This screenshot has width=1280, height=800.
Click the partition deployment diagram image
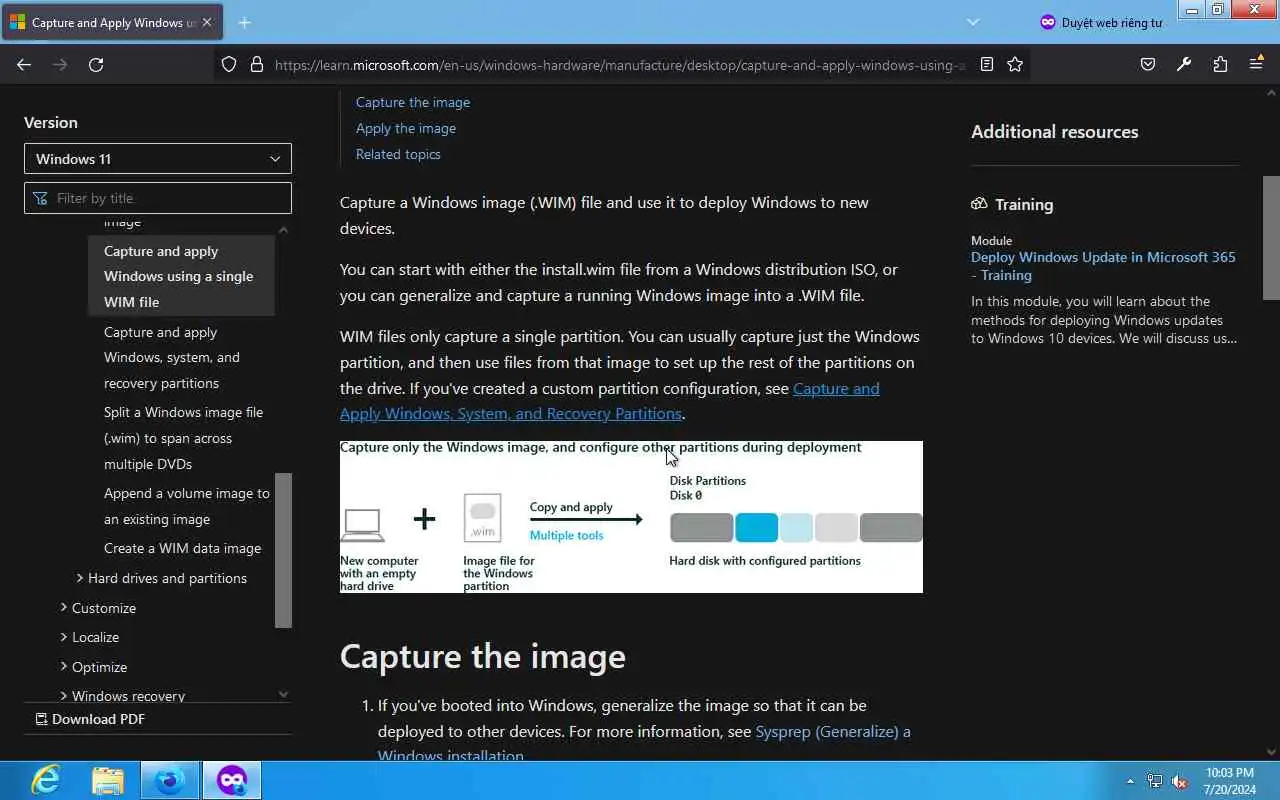coord(631,517)
